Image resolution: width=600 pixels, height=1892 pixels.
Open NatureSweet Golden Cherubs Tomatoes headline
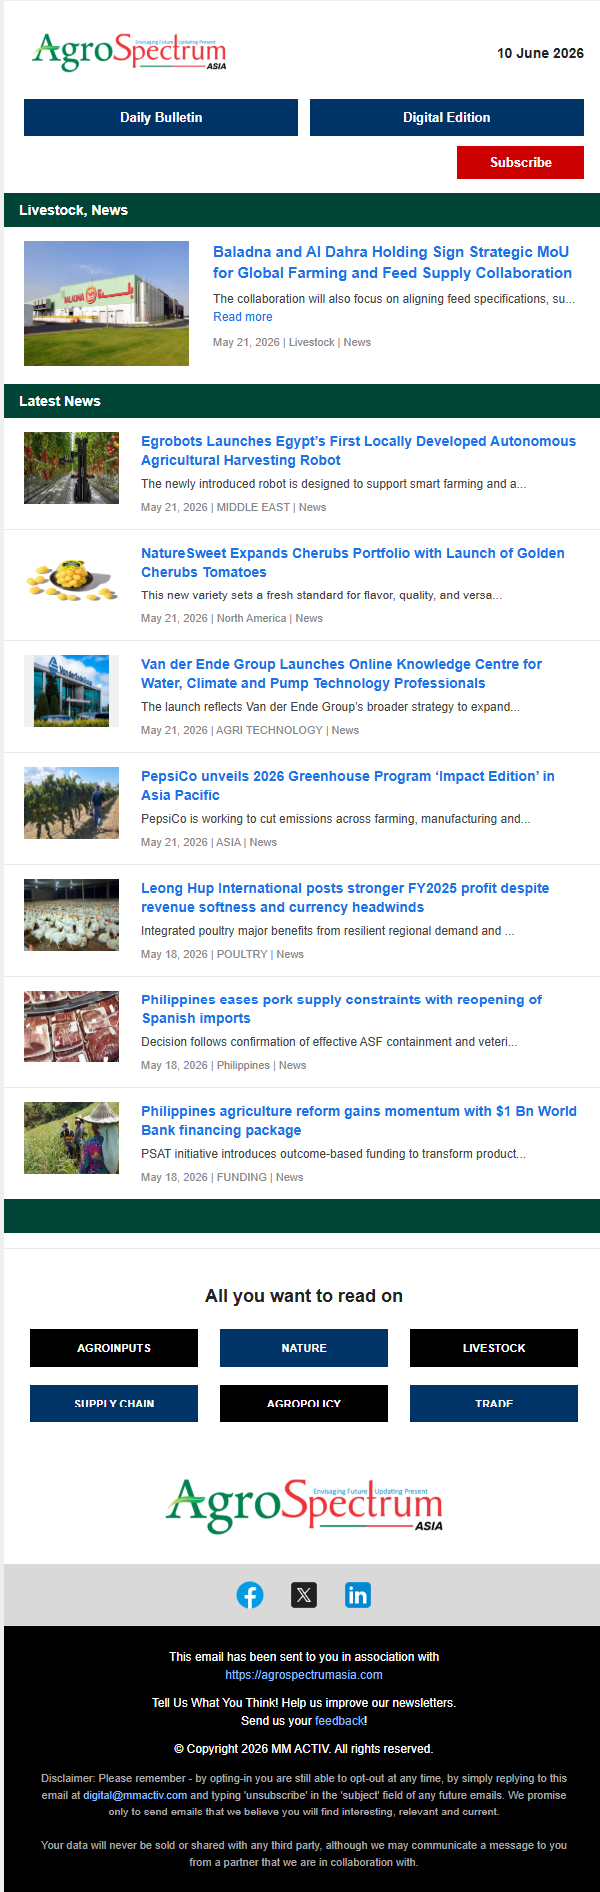tap(353, 562)
